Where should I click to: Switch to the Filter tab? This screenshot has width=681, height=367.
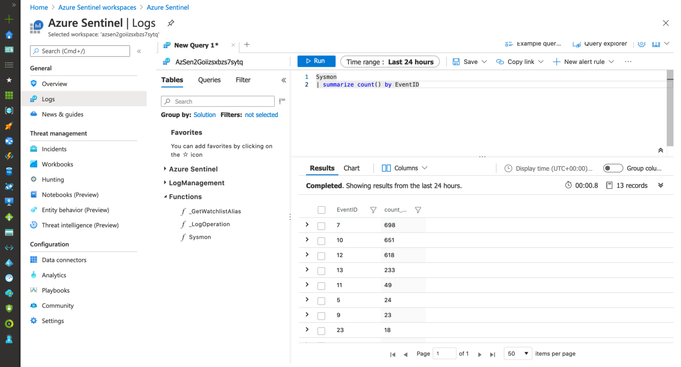[x=243, y=80]
